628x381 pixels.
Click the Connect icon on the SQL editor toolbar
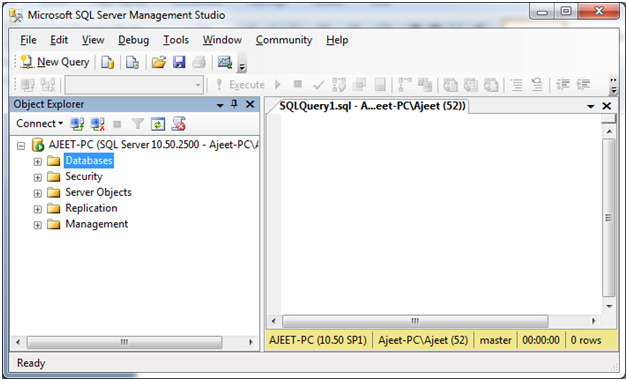tap(28, 85)
